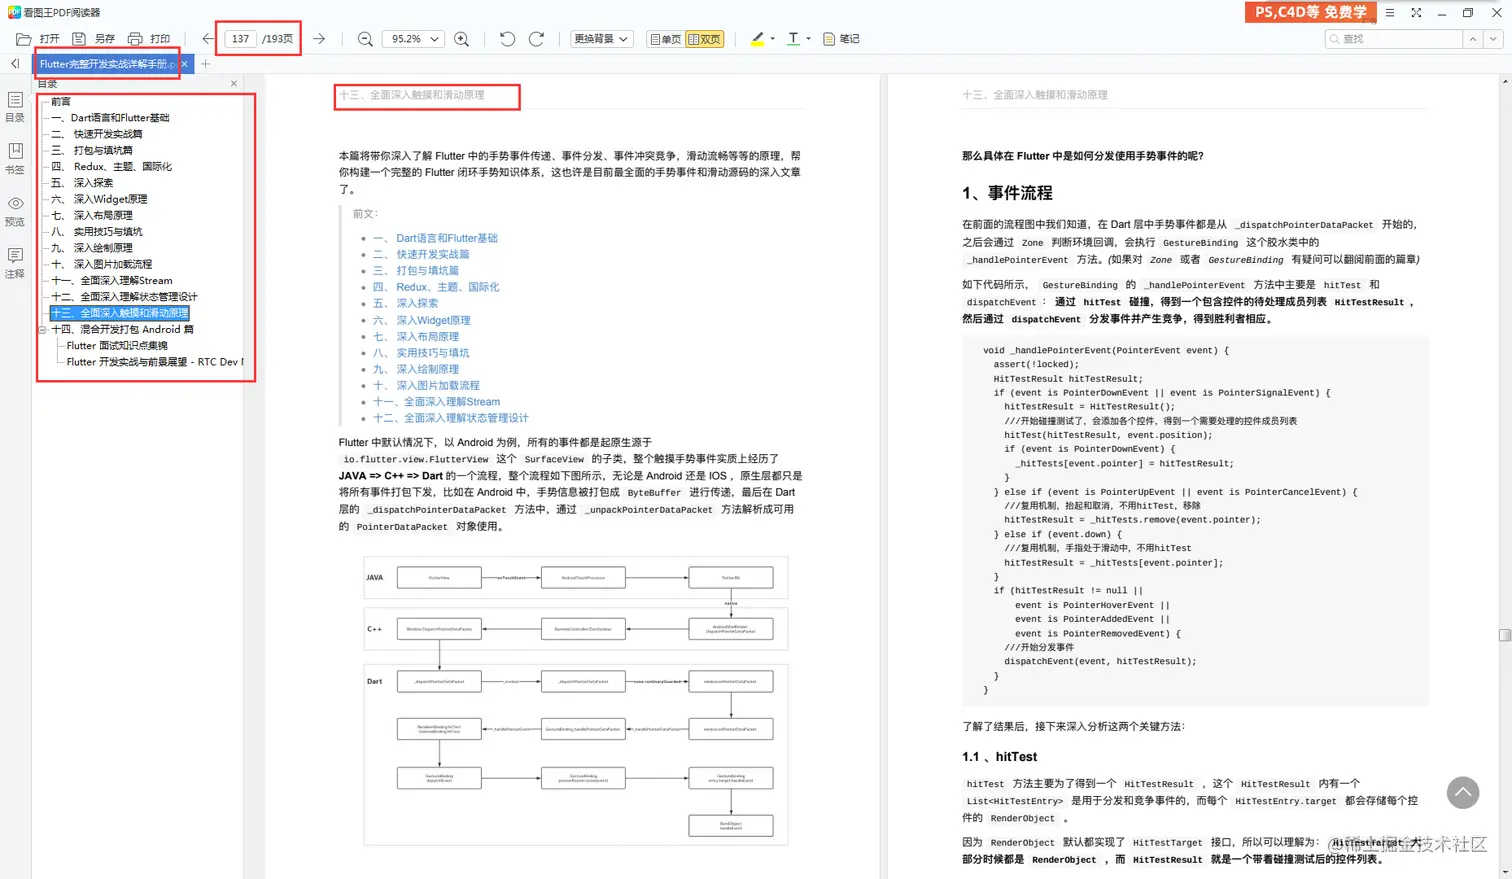Open outline entry 前言
The image size is (1512, 879).
[61, 101]
